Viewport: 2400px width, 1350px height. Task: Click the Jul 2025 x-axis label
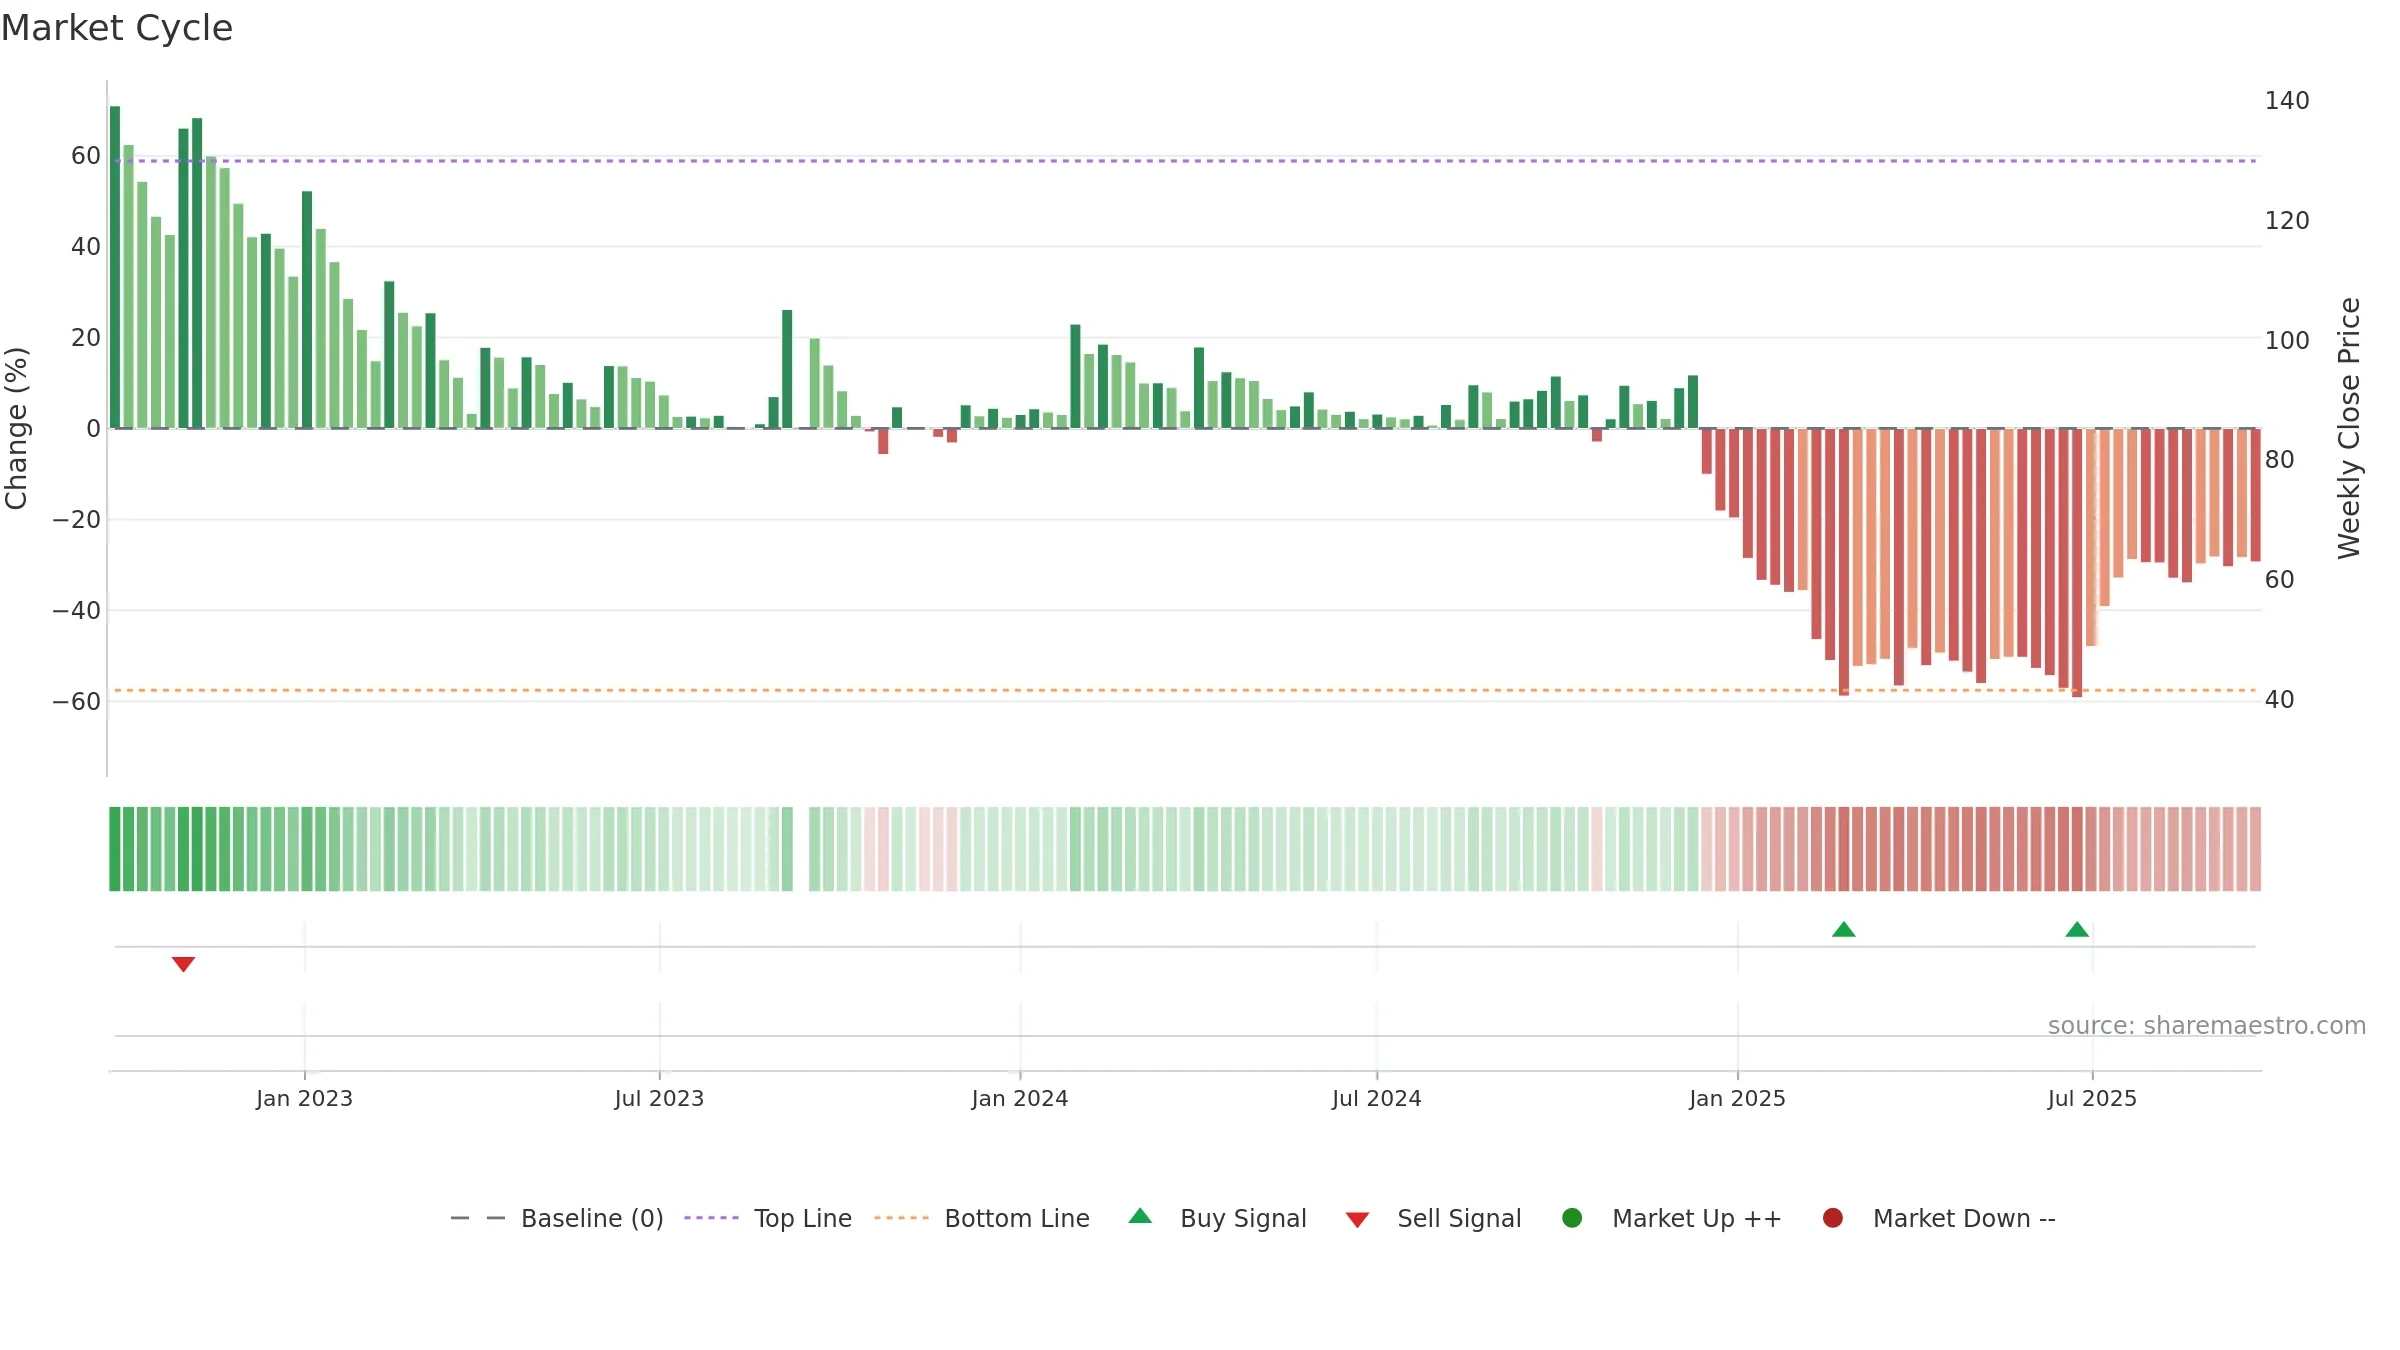point(2092,1099)
